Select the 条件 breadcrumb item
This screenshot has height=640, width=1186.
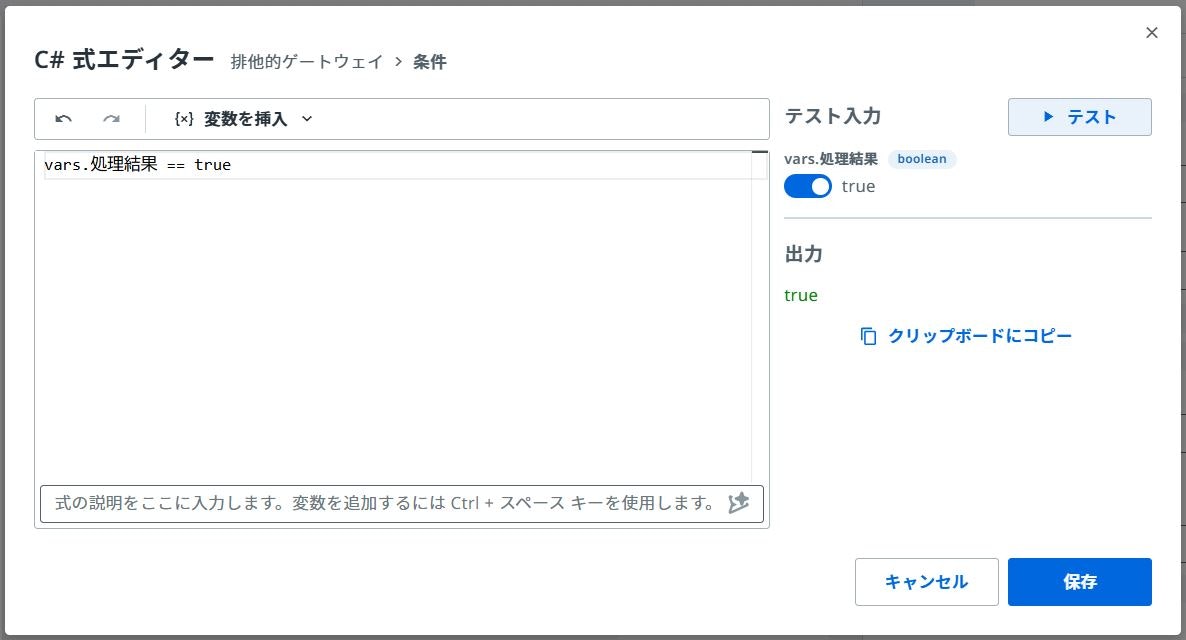click(x=431, y=62)
